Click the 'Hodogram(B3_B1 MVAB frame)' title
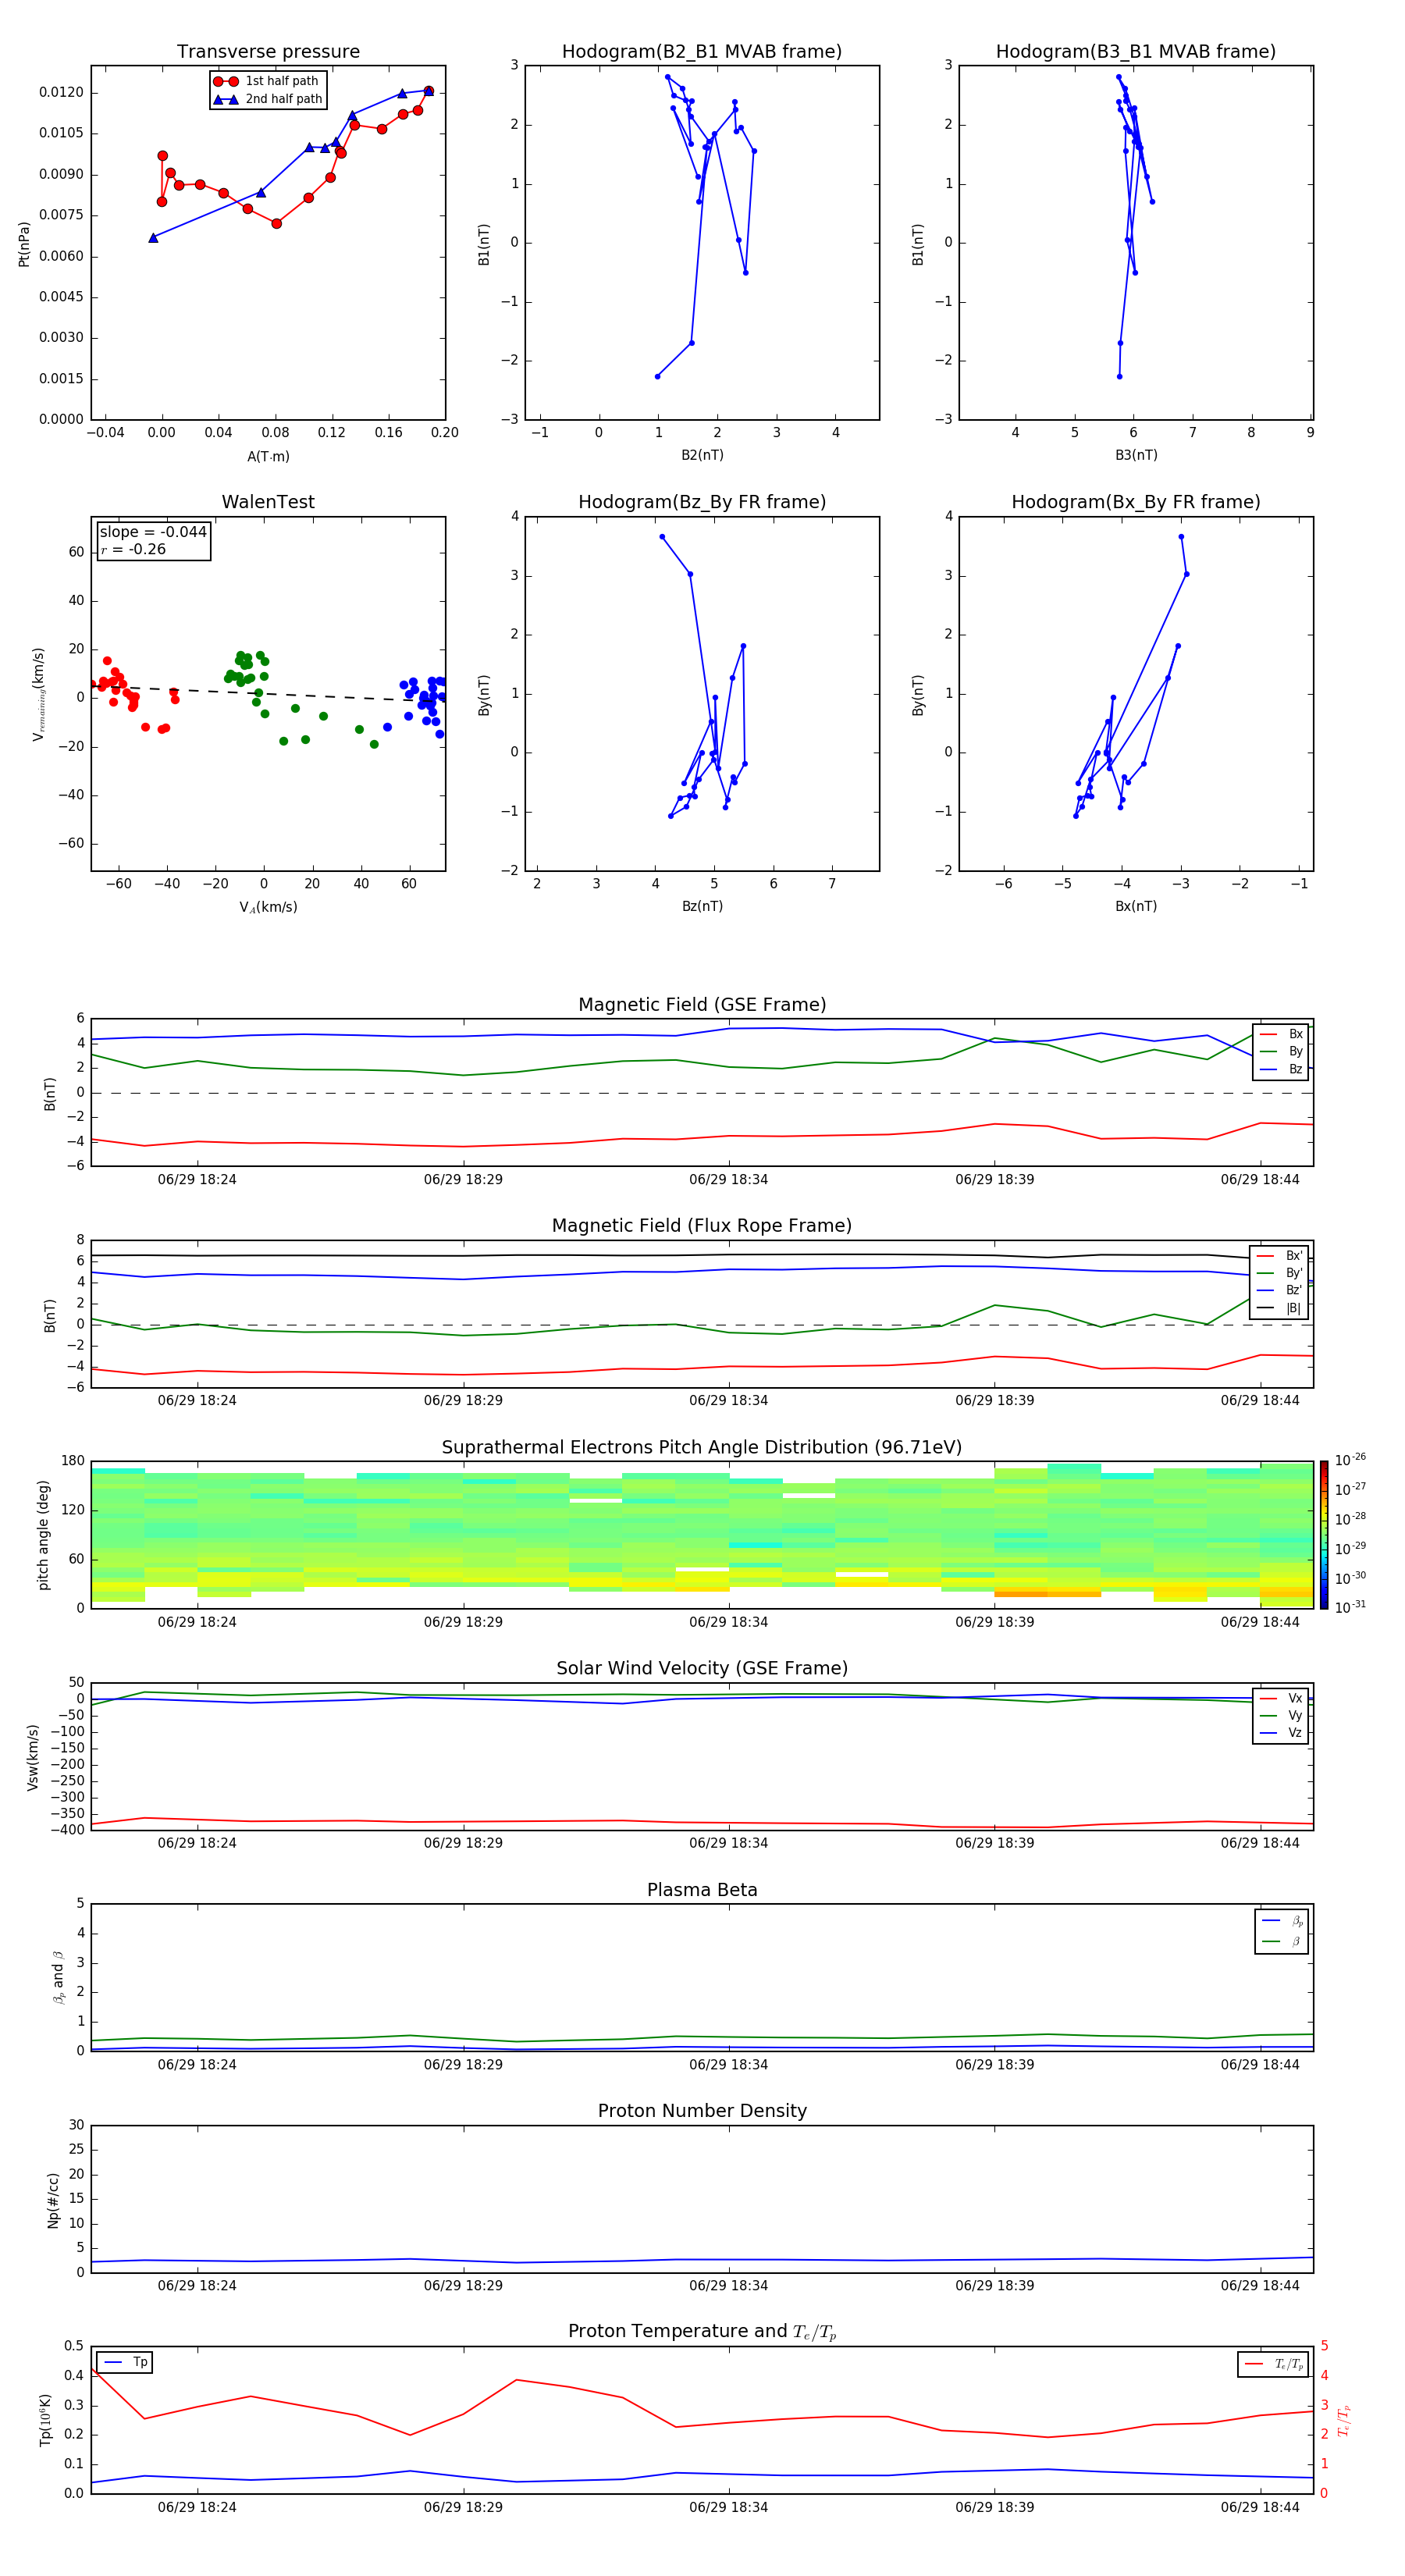 (x=1136, y=51)
